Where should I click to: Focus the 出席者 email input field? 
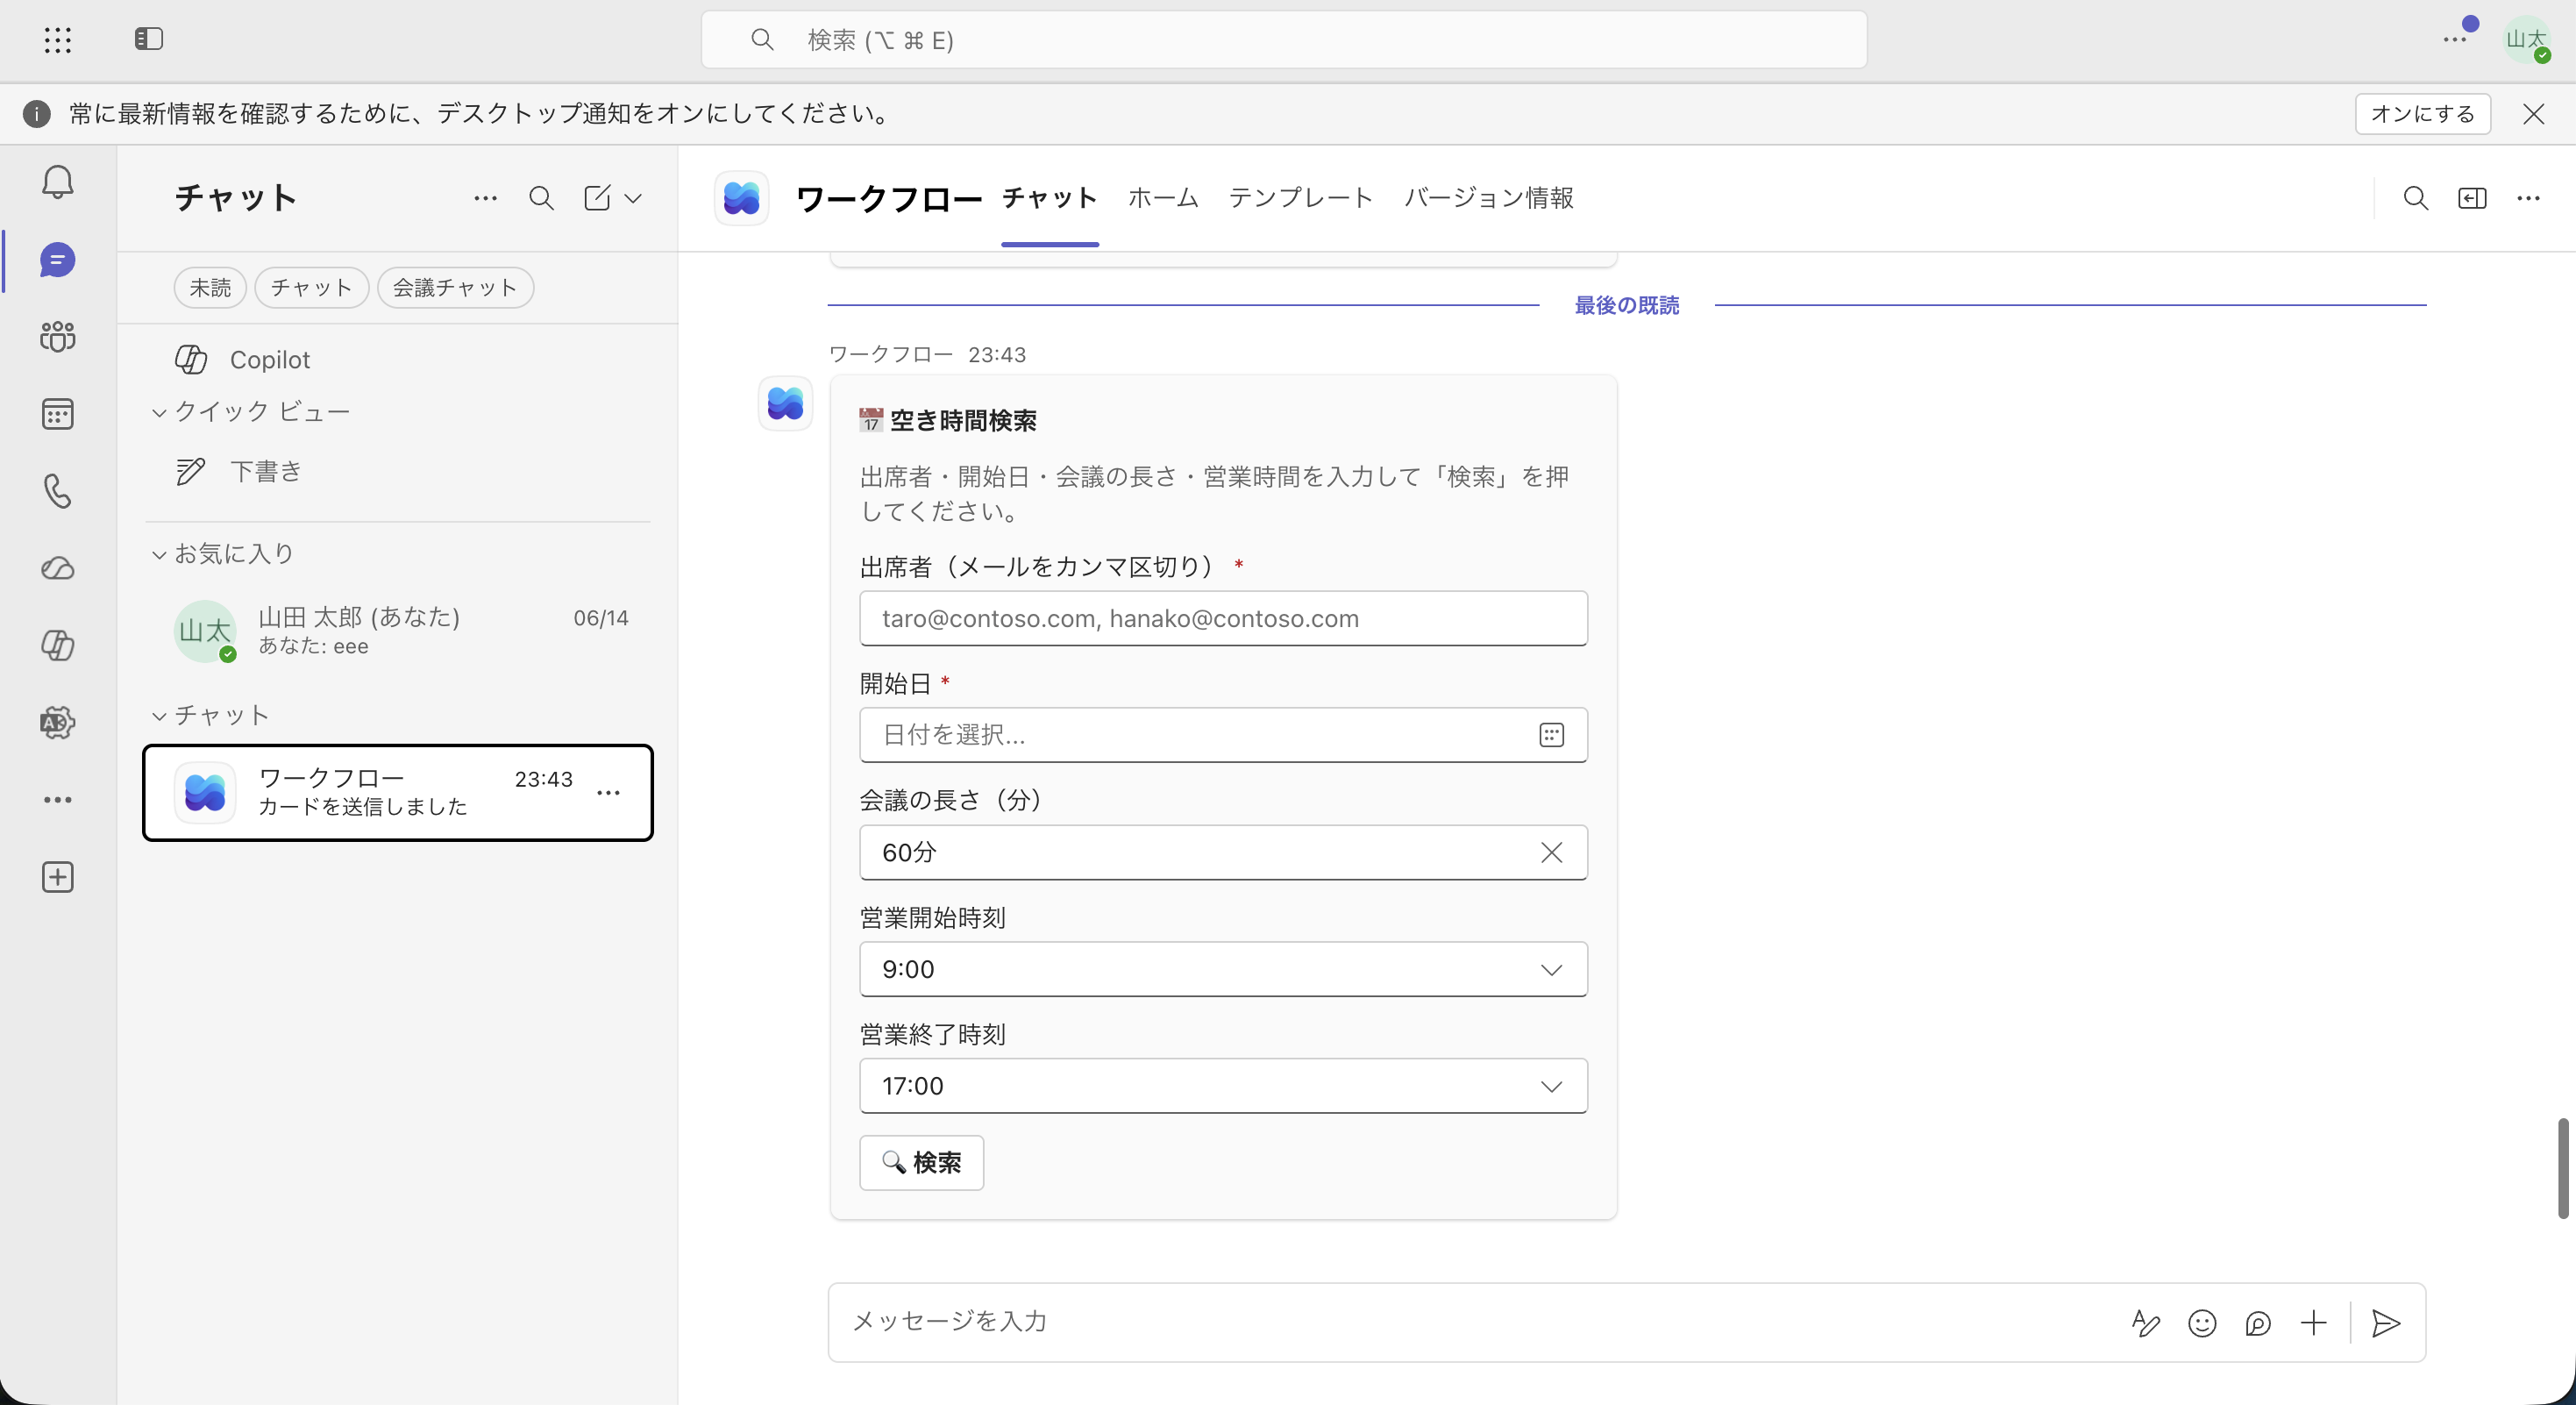(x=1223, y=618)
